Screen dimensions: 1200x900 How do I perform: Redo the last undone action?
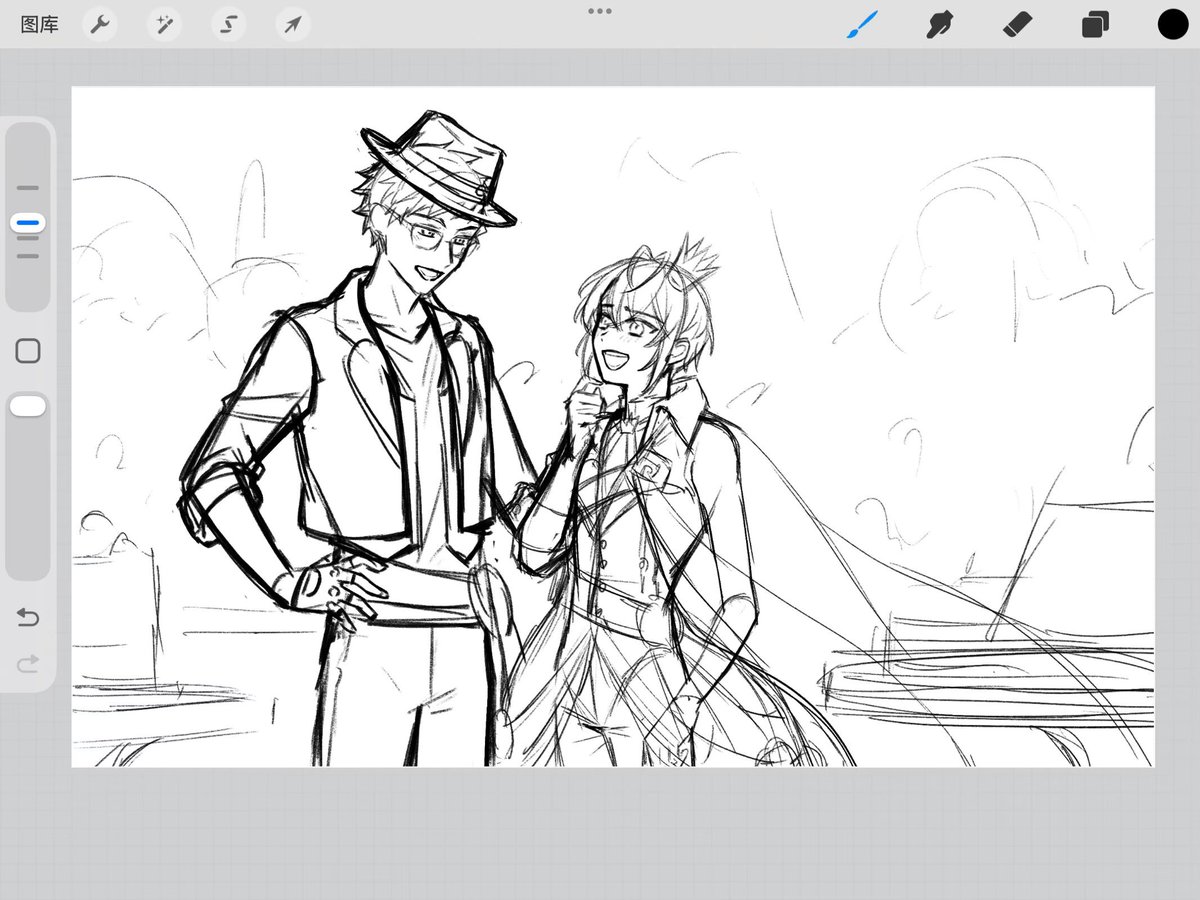(x=28, y=662)
